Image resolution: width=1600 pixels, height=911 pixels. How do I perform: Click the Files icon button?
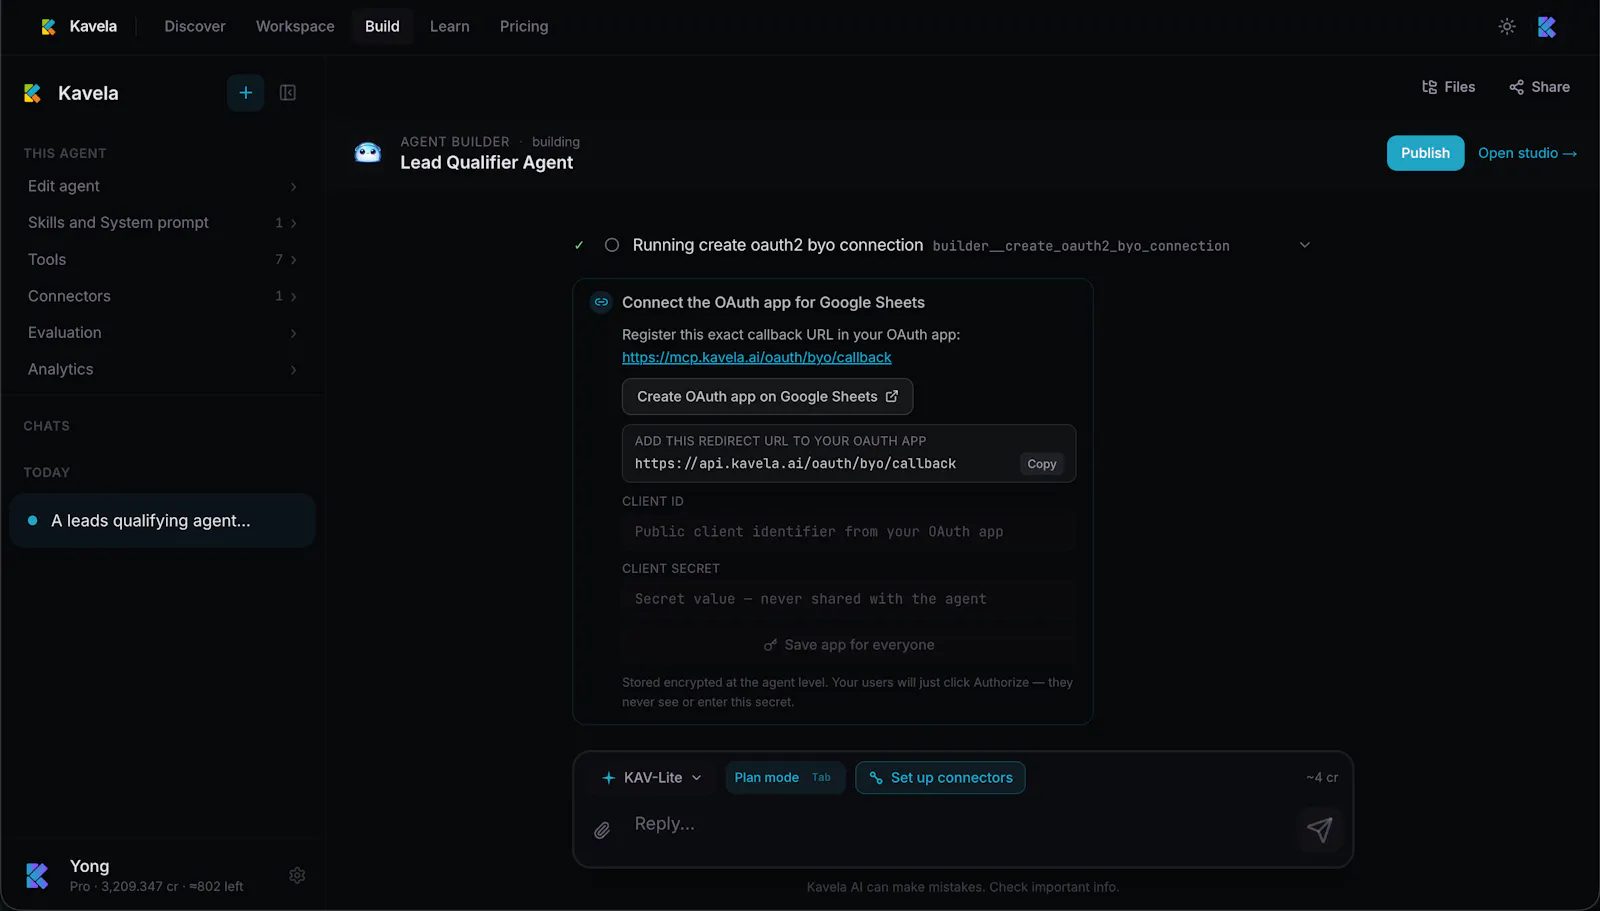[x=1448, y=87]
